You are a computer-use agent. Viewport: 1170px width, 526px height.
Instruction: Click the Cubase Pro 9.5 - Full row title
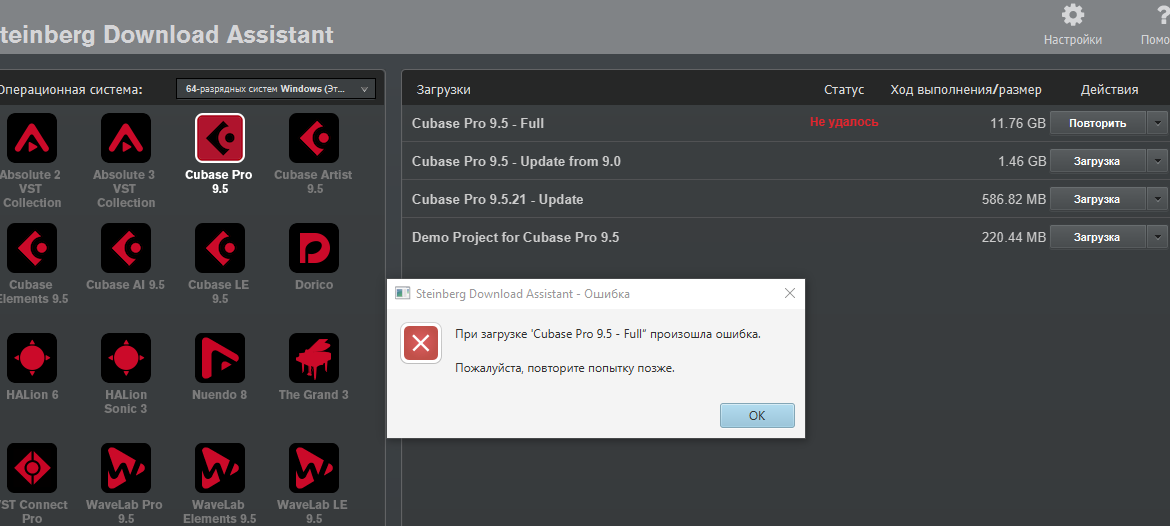tap(478, 123)
